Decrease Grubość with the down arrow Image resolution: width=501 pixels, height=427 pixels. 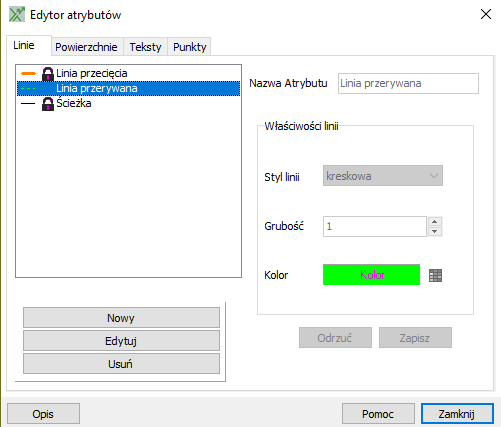pyautogui.click(x=435, y=232)
